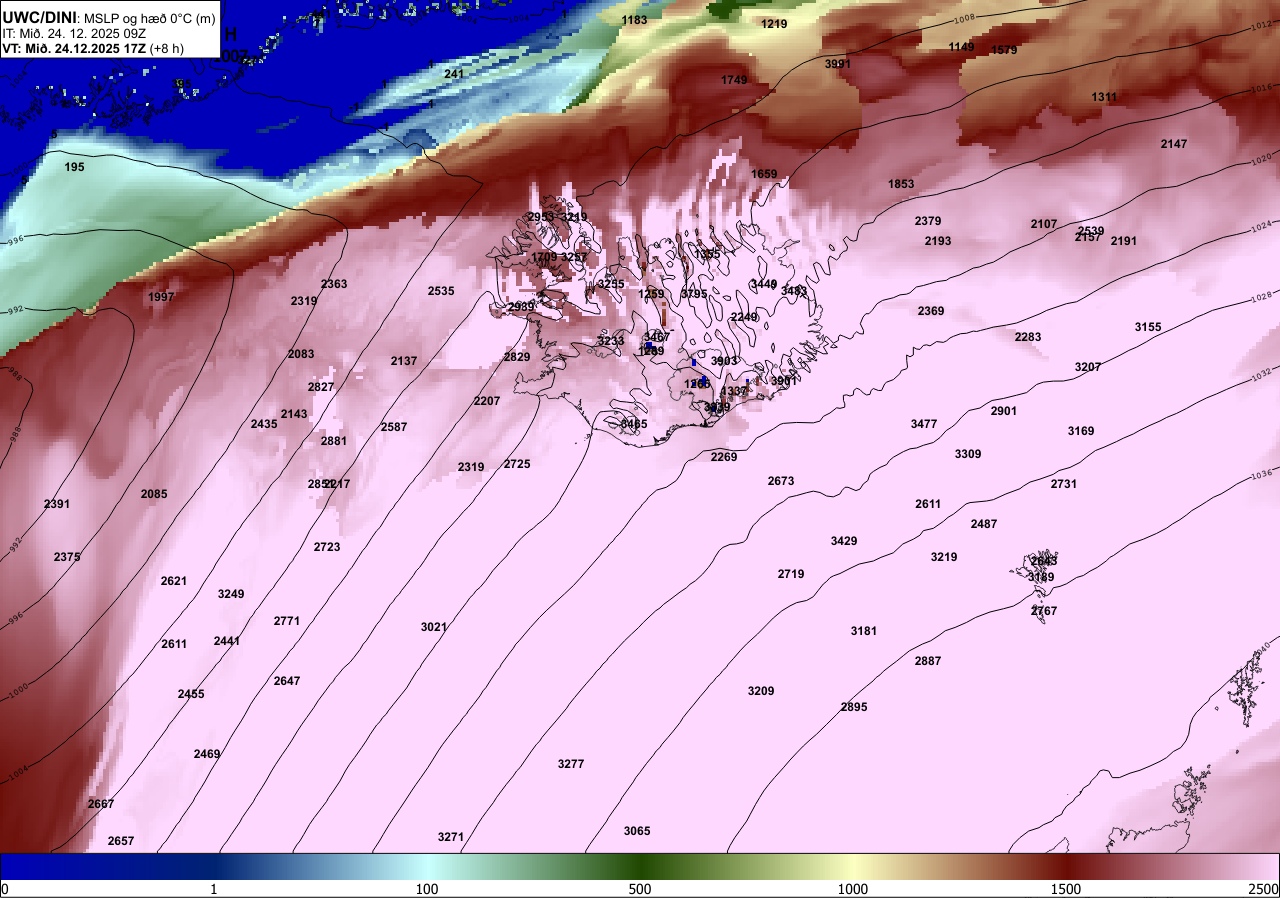
Task: Select the height value 1749
Action: [x=734, y=80]
